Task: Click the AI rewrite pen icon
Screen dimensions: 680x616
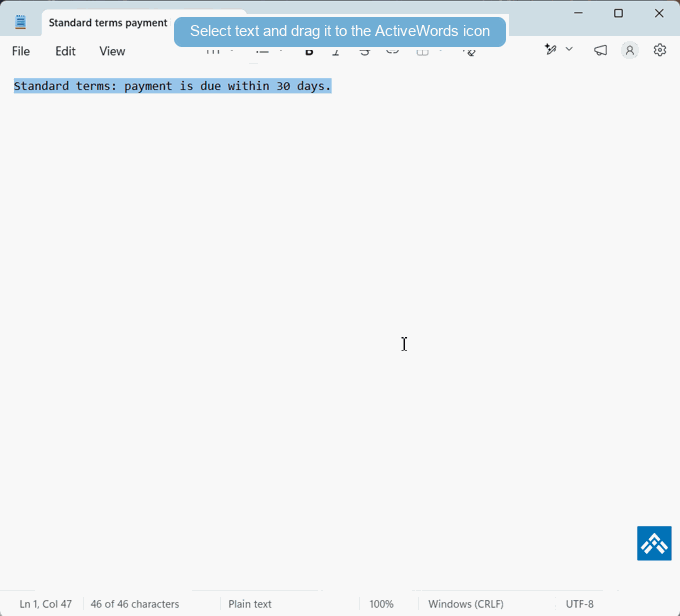Action: click(x=551, y=49)
